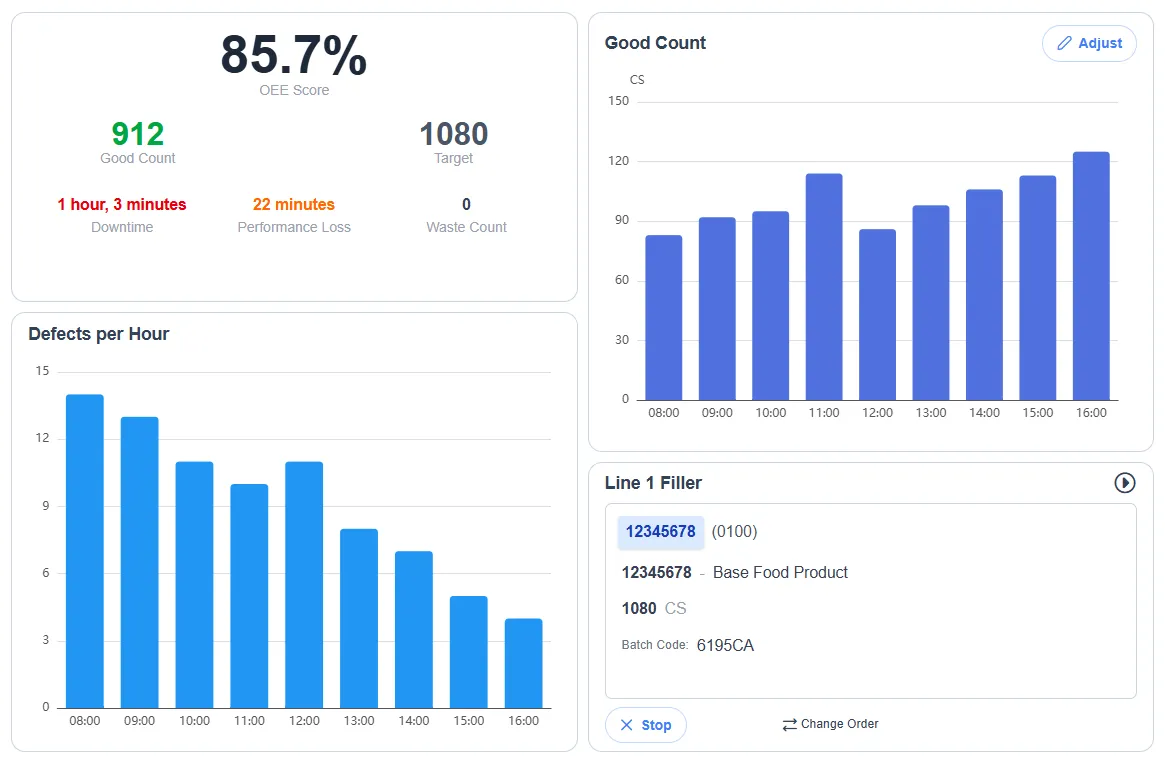Click the 11:00 bar in Good Count chart
The image size is (1165, 764).
click(824, 287)
